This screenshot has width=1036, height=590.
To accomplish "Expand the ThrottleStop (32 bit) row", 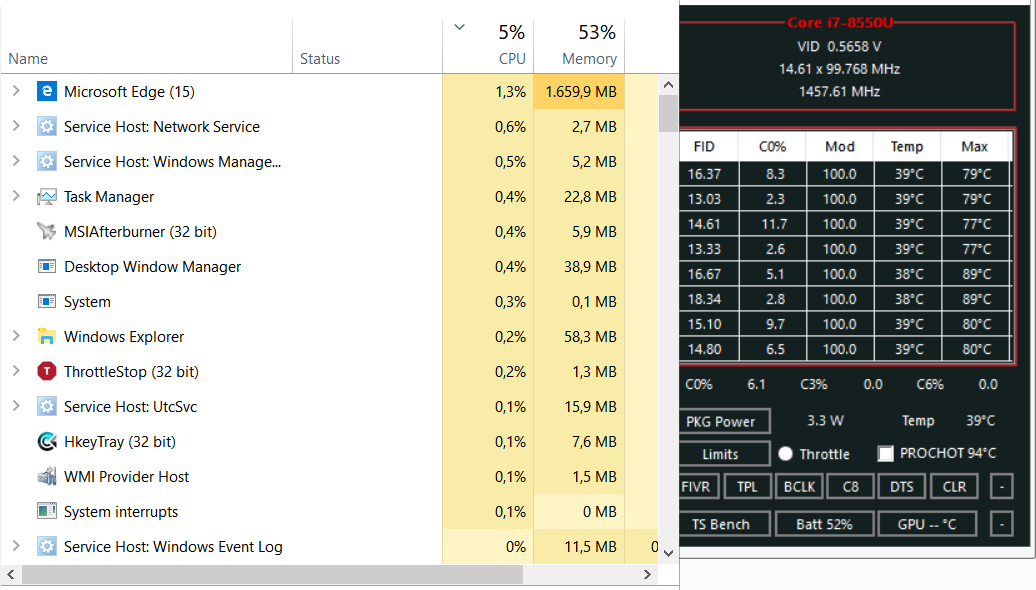I will coord(17,371).
